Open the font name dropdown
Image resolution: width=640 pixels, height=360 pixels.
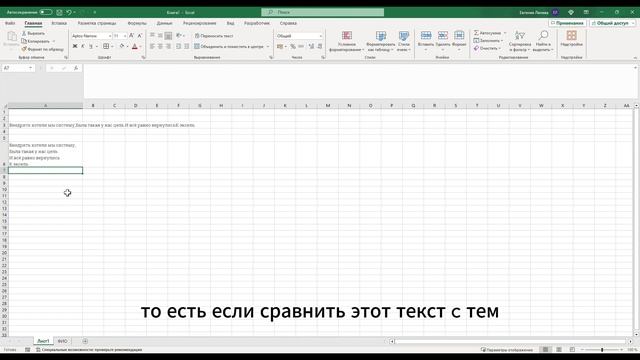[110, 36]
